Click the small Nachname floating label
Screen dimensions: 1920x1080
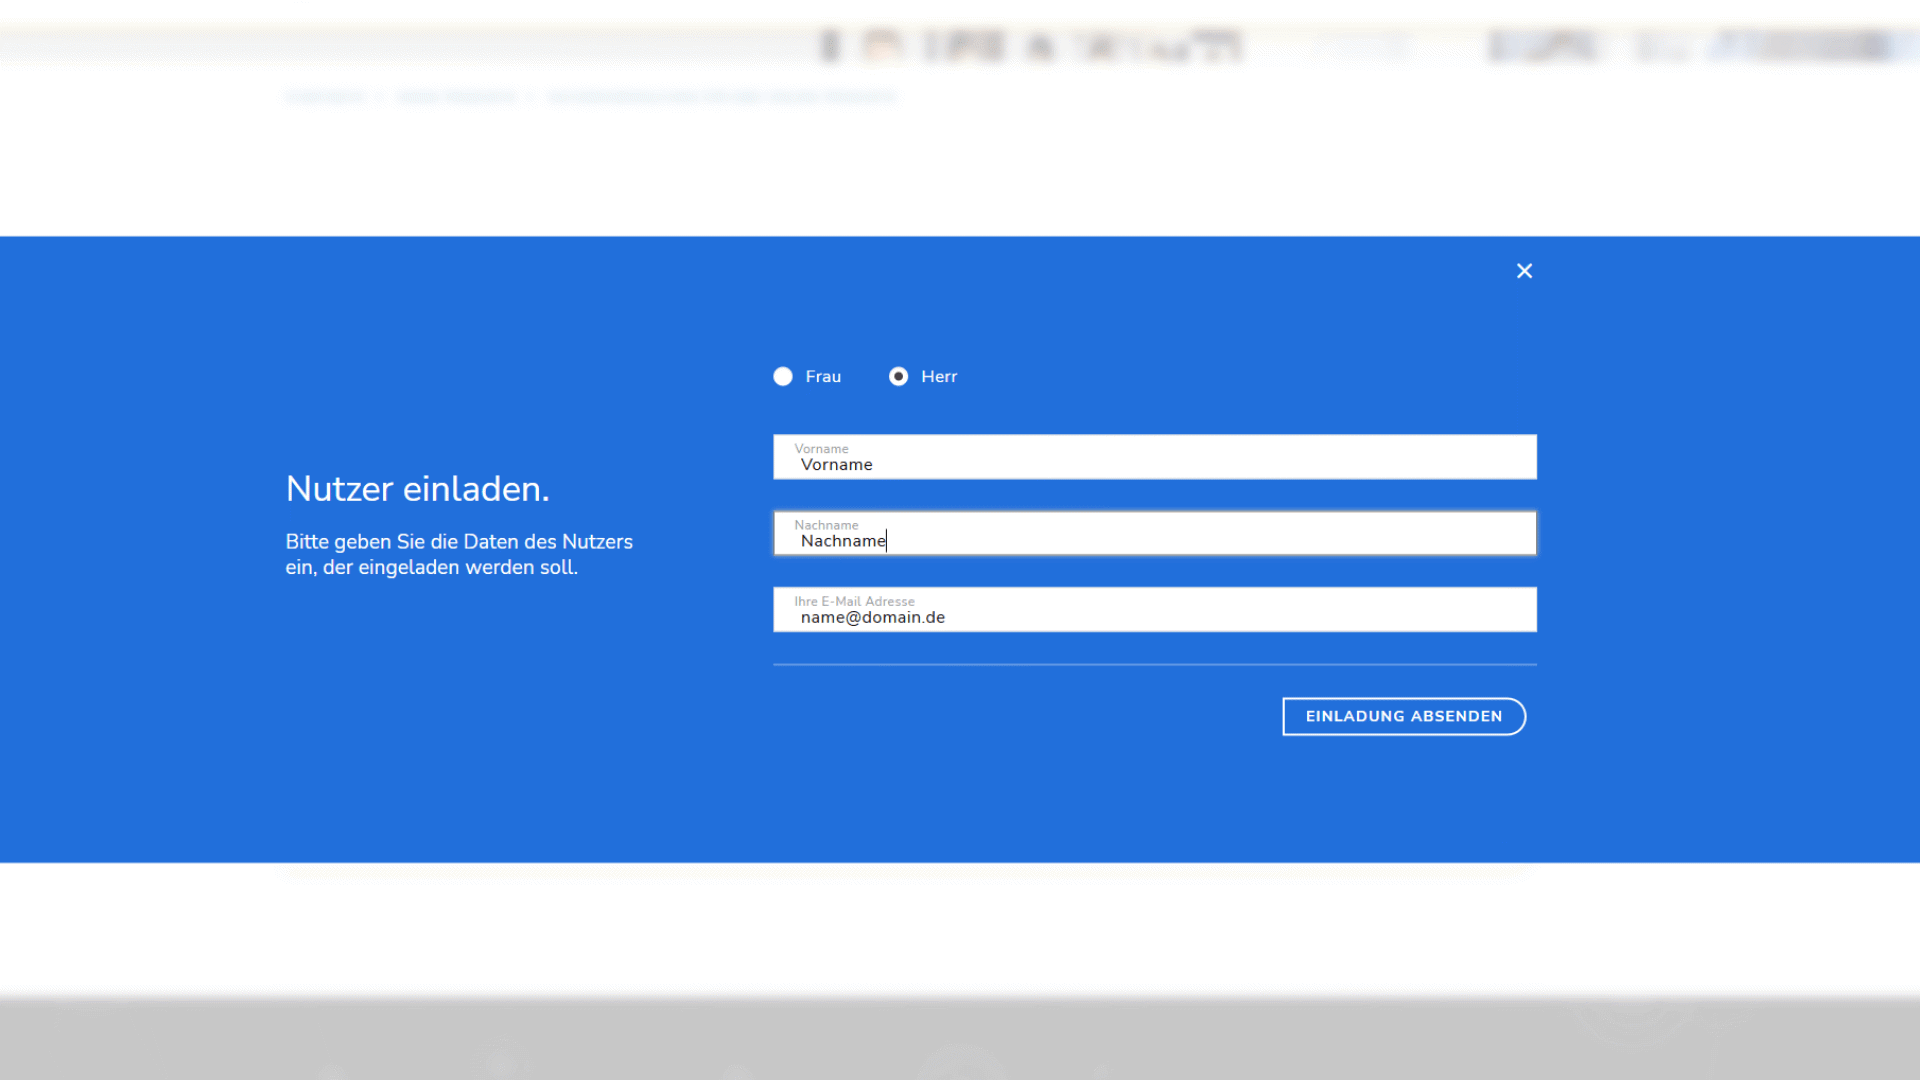tap(826, 525)
